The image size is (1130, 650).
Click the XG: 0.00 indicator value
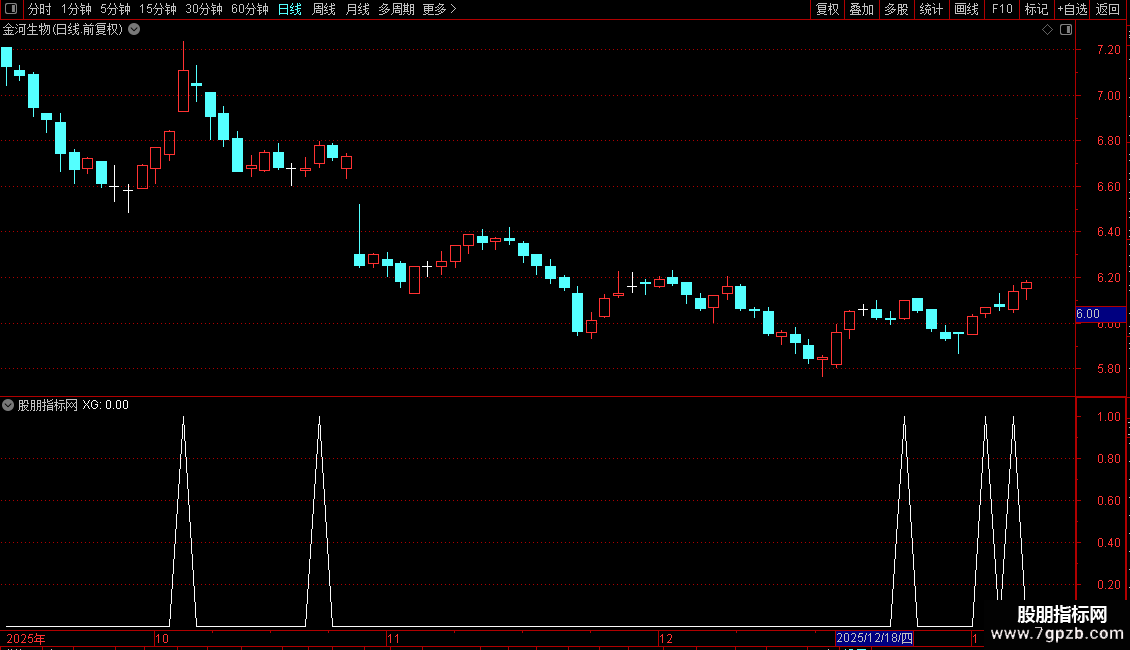coord(105,405)
